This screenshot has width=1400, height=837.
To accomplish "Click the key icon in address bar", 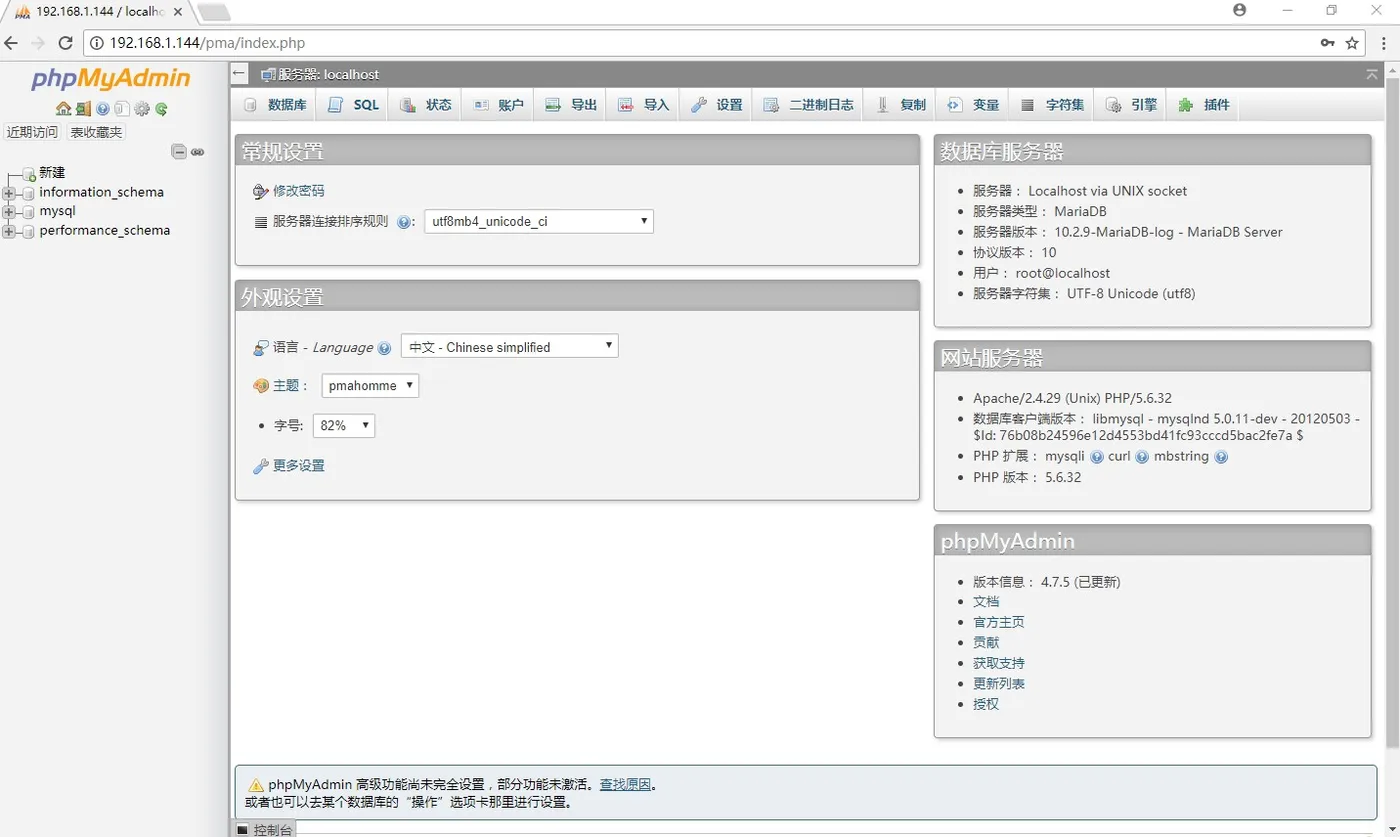I will (x=1328, y=43).
